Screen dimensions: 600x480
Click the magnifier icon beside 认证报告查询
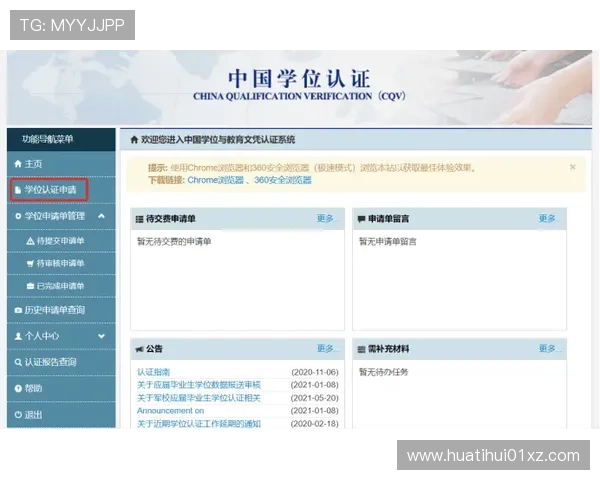pyautogui.click(x=18, y=362)
